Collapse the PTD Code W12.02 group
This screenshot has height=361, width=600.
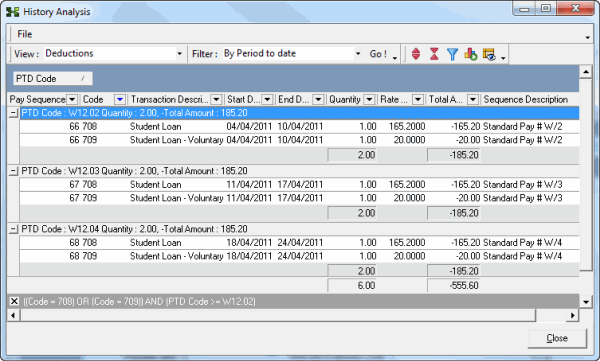[13, 113]
